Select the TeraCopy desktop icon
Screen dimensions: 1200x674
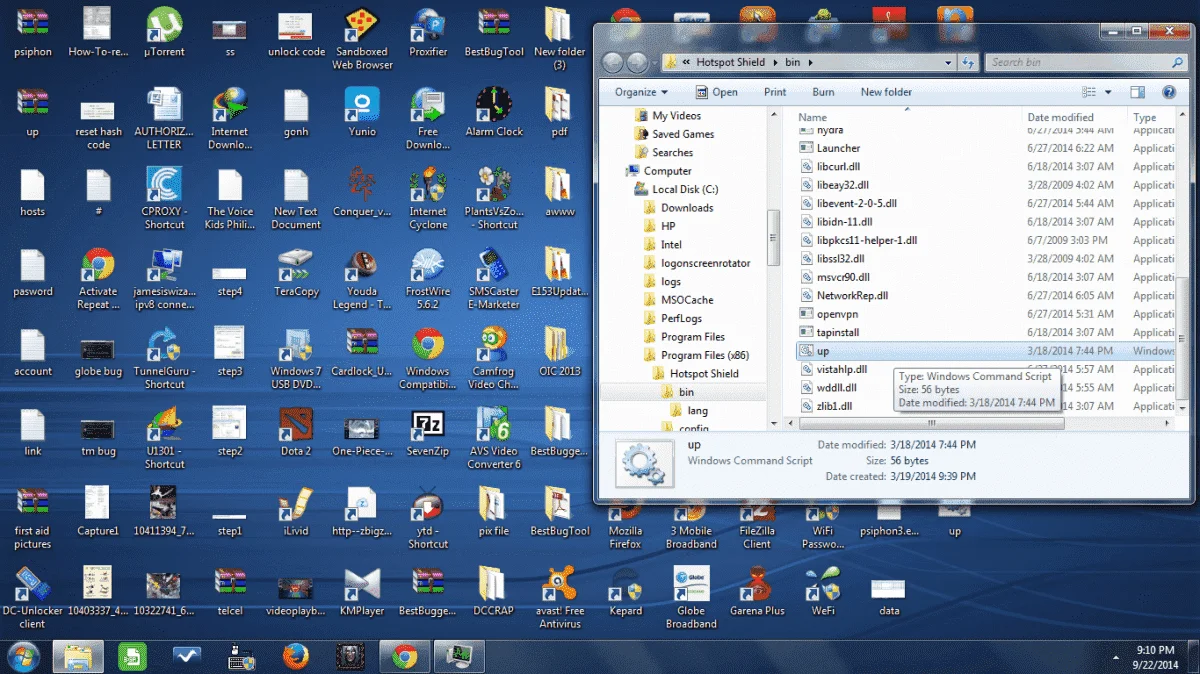point(296,271)
